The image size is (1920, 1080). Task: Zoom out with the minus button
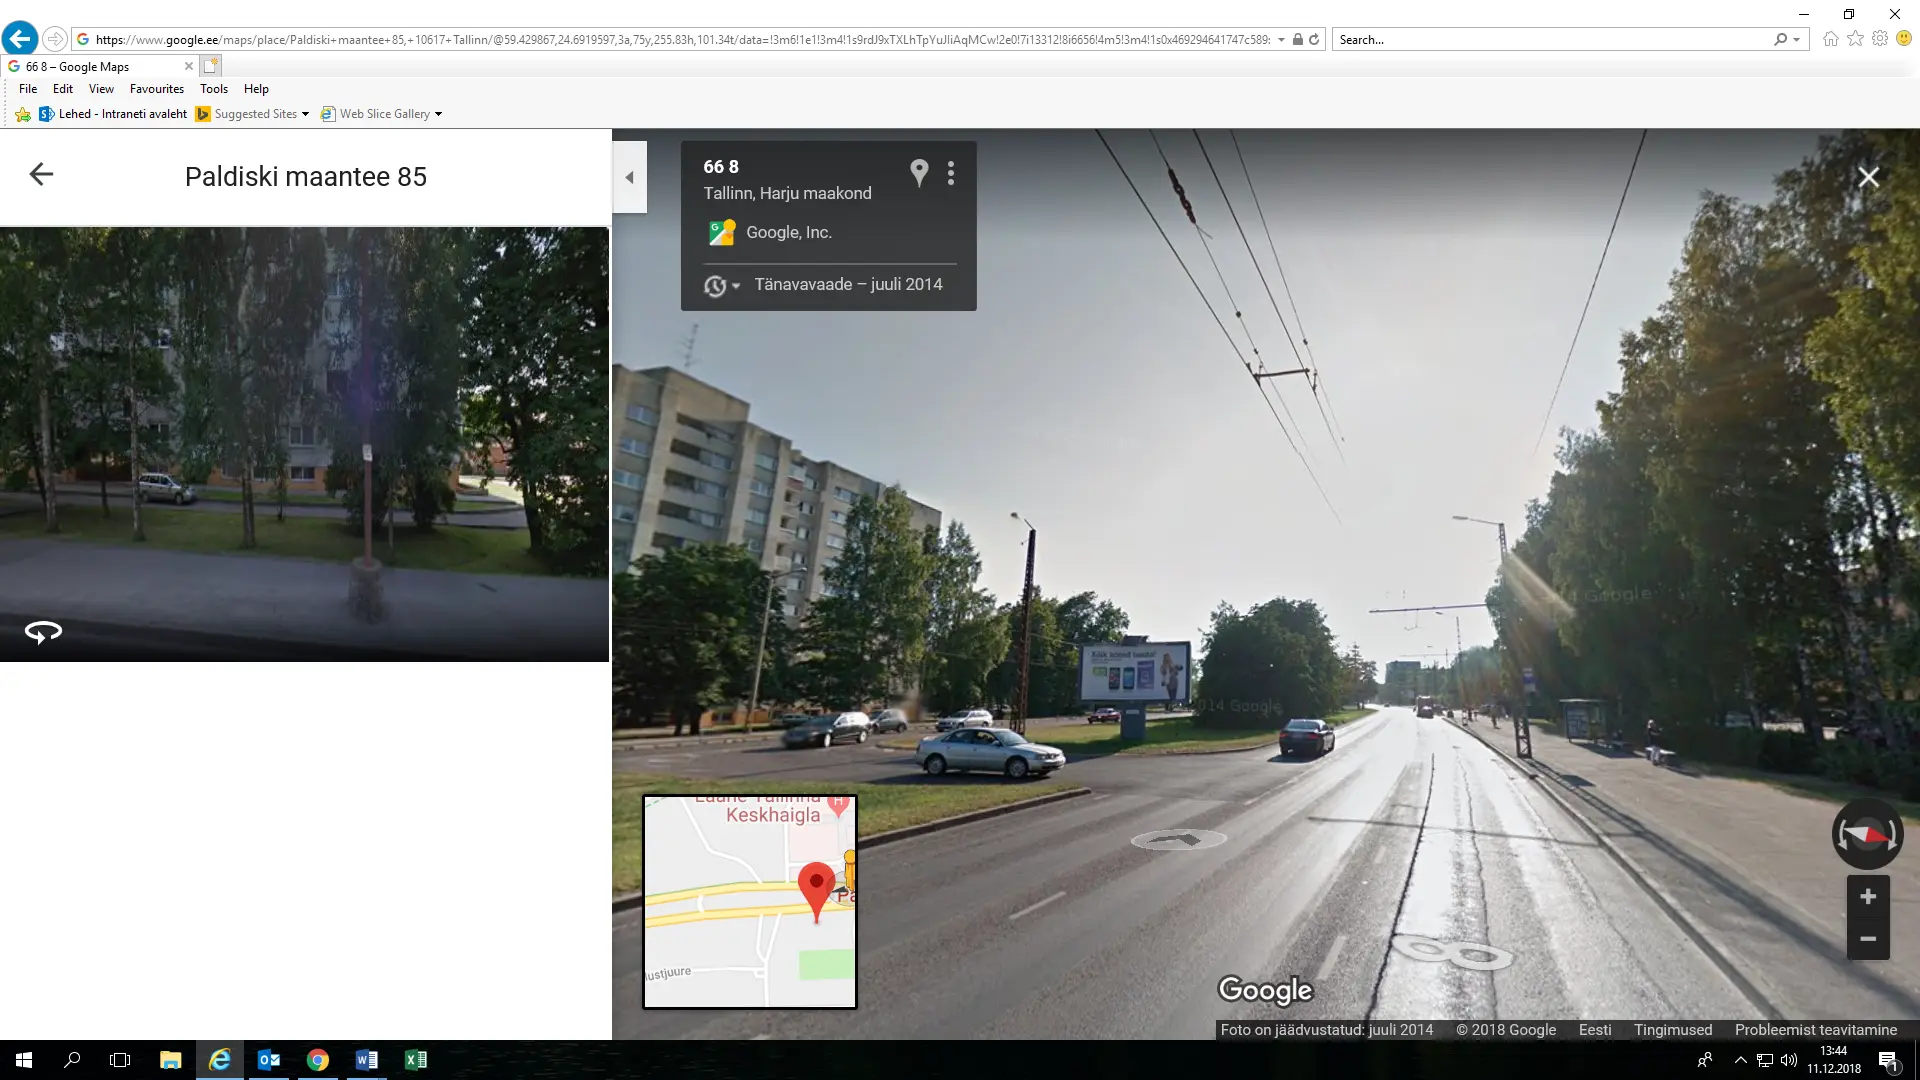[x=1867, y=939]
